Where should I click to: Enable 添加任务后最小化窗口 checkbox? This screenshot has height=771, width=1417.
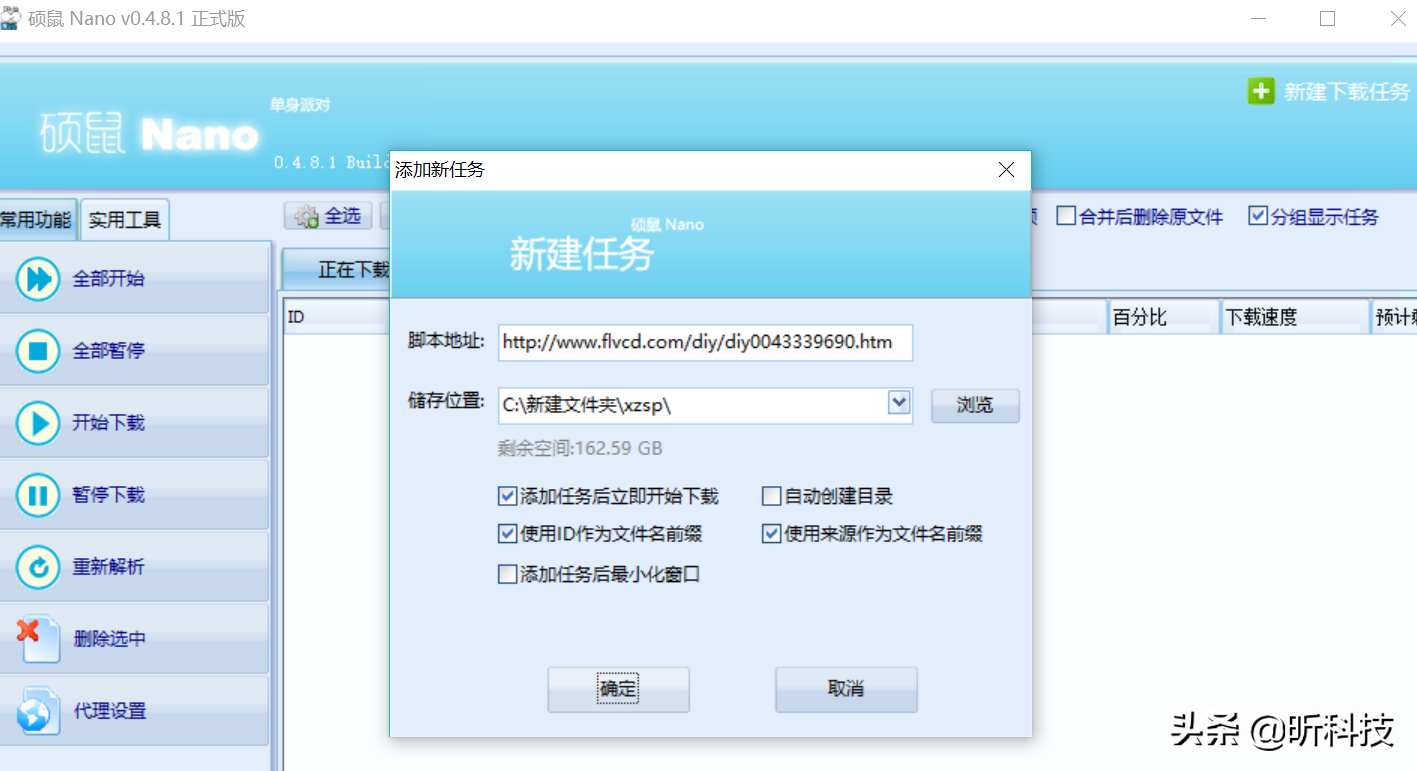point(507,575)
